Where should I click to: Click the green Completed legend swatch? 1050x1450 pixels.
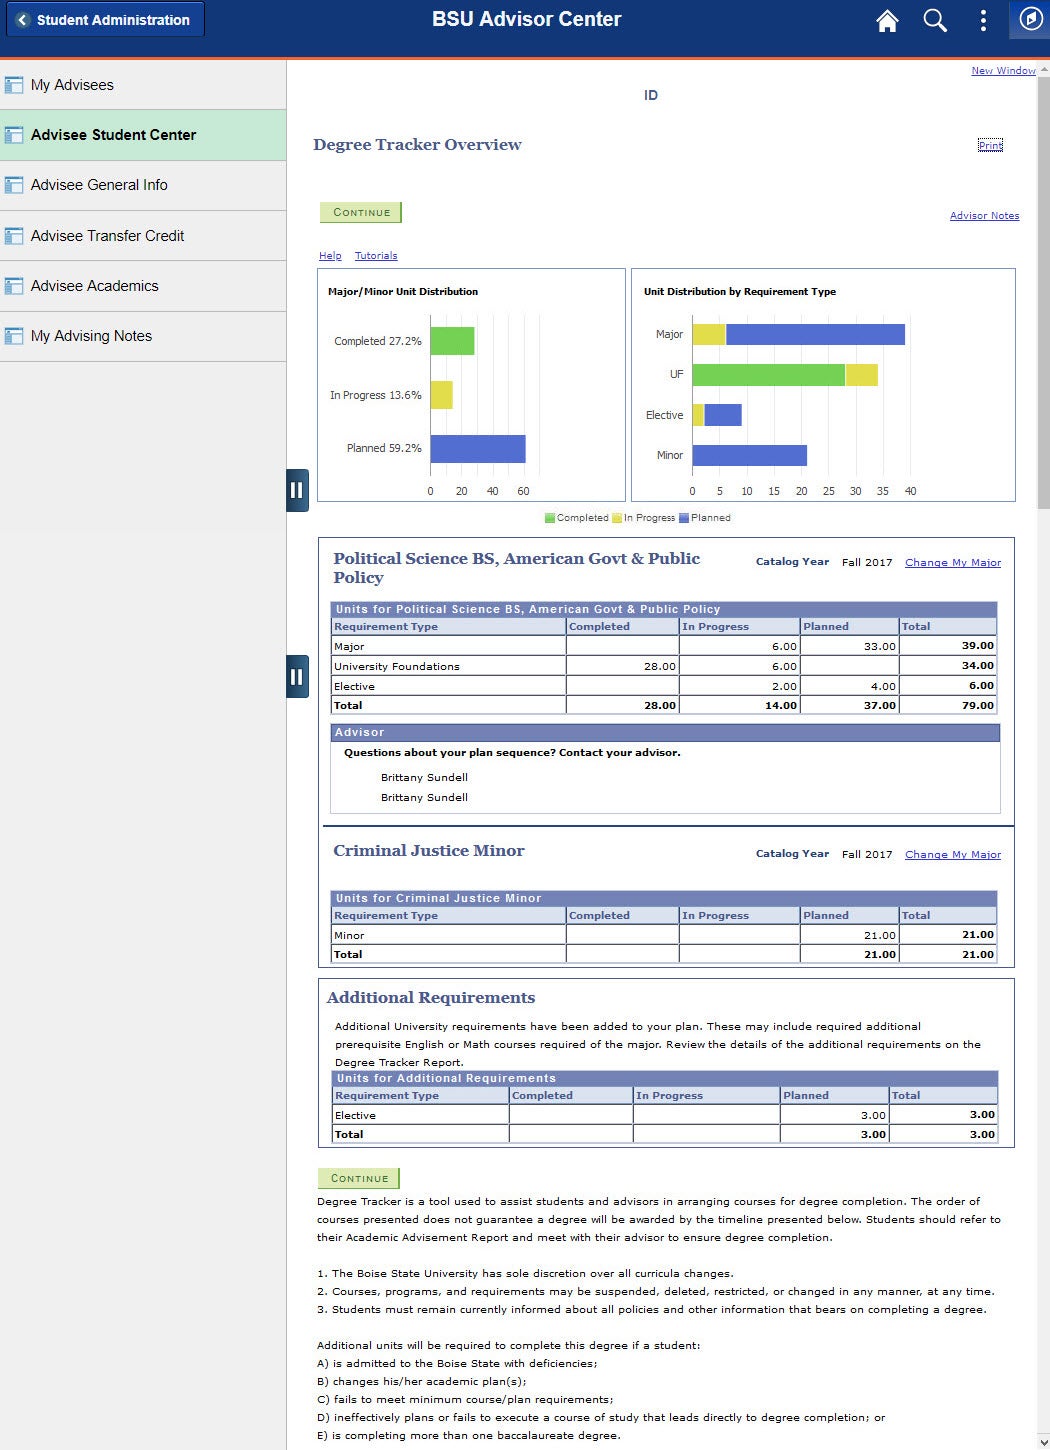coord(550,518)
